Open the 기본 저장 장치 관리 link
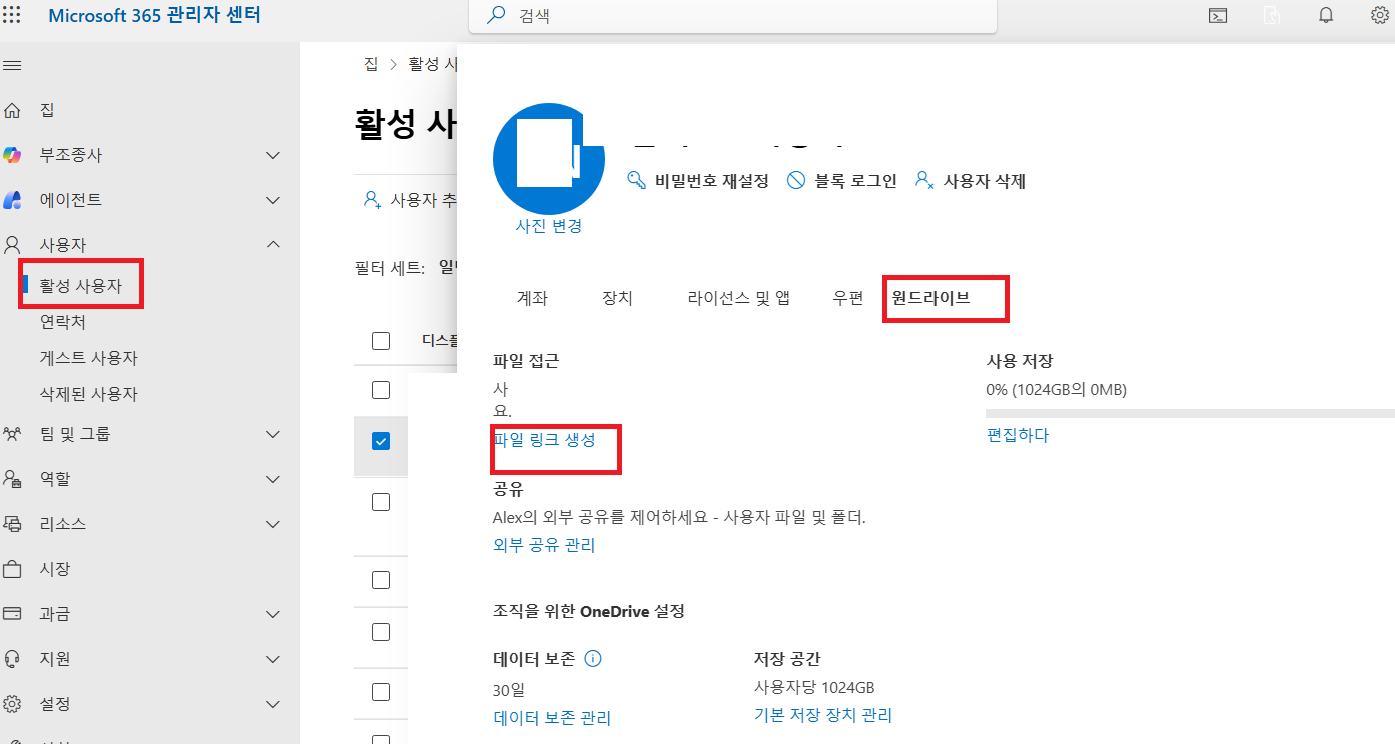1395x744 pixels. click(823, 715)
